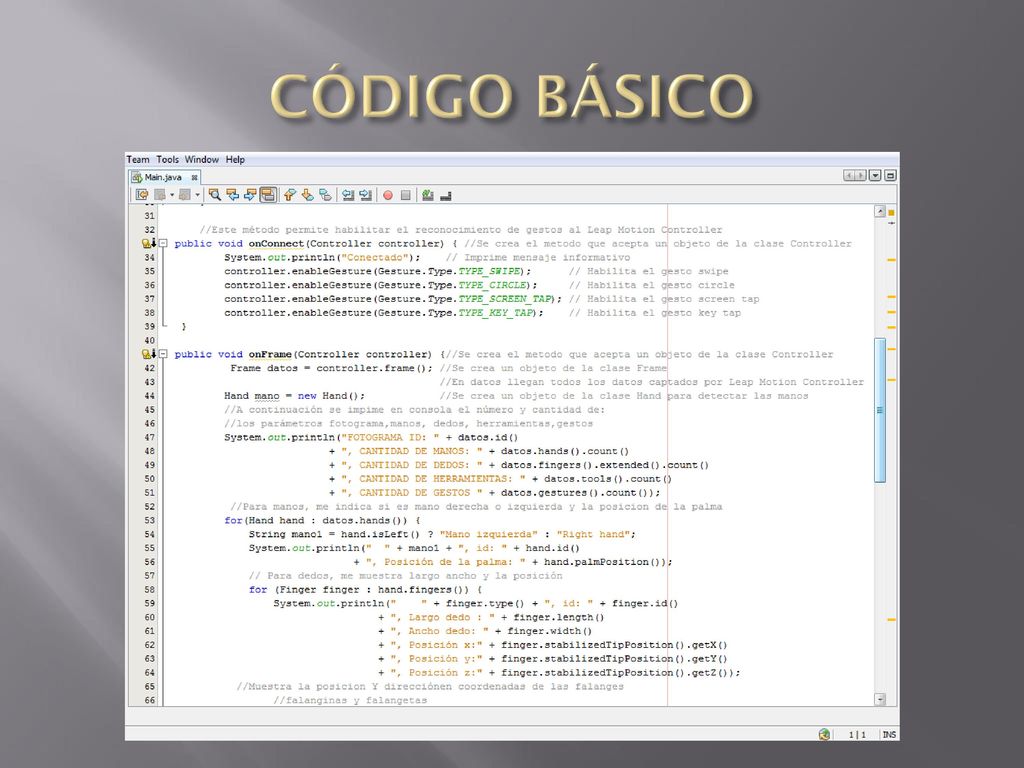
Task: Click the Shift Line Left icon
Action: (x=348, y=195)
